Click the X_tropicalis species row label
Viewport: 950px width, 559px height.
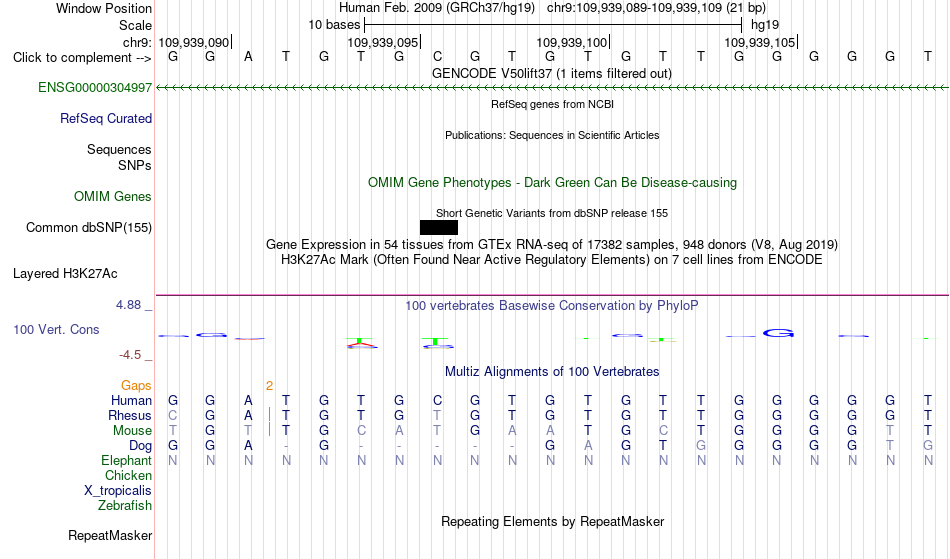point(118,491)
